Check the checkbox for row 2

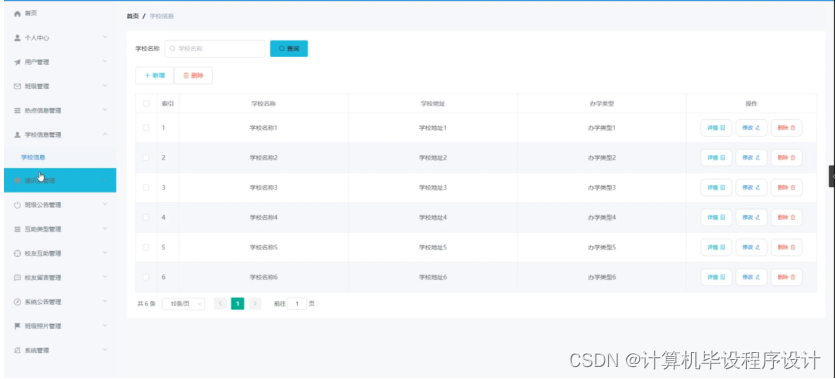click(146, 158)
